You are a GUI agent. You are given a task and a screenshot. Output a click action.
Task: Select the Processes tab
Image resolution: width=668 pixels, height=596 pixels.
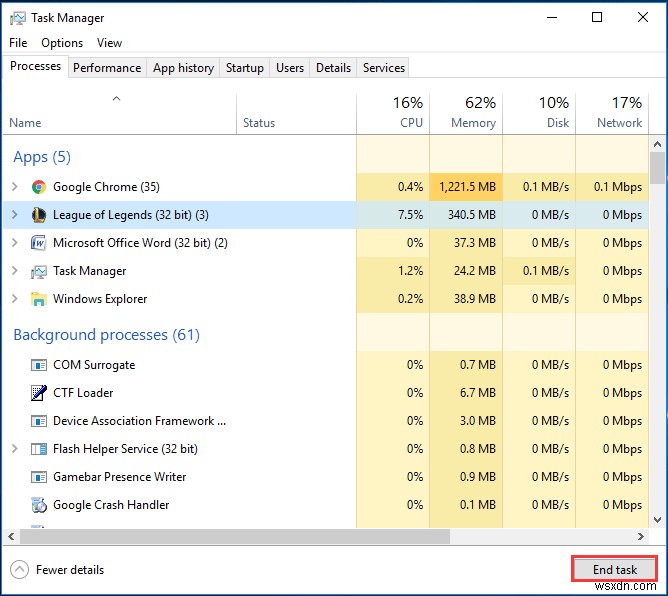35,66
